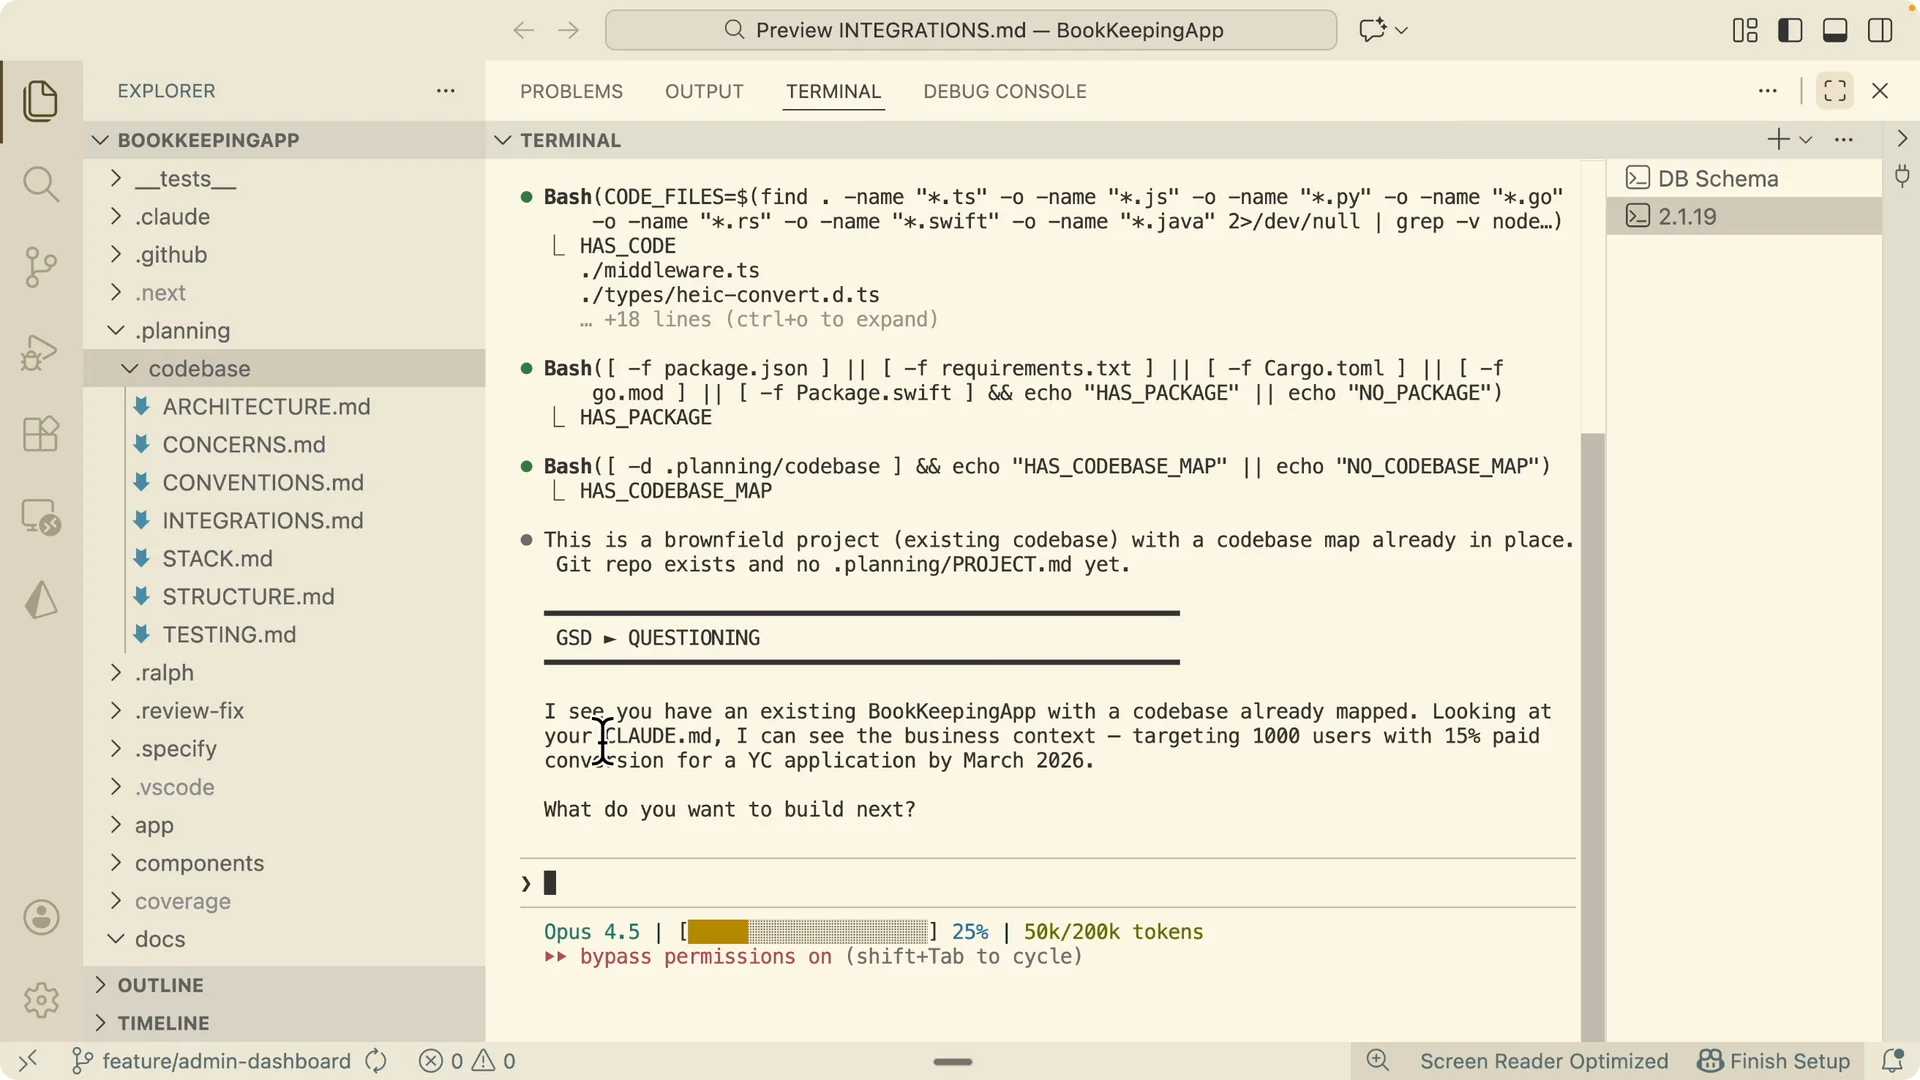The image size is (1920, 1080).
Task: Switch to the DEBUG CONSOLE tab
Action: (1005, 91)
